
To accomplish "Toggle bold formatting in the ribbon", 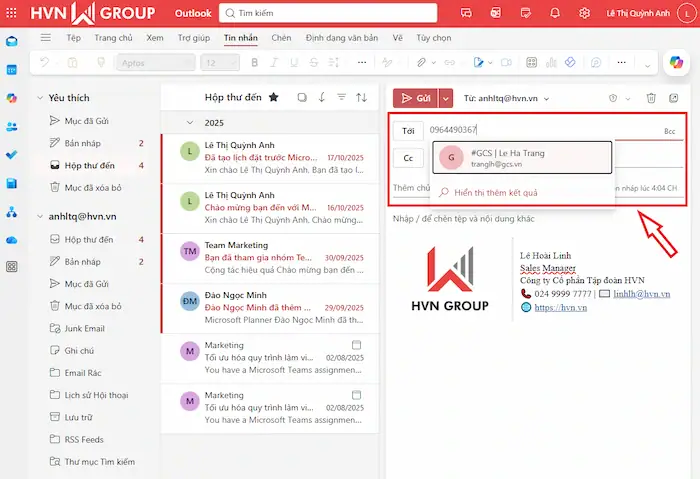I will point(254,62).
